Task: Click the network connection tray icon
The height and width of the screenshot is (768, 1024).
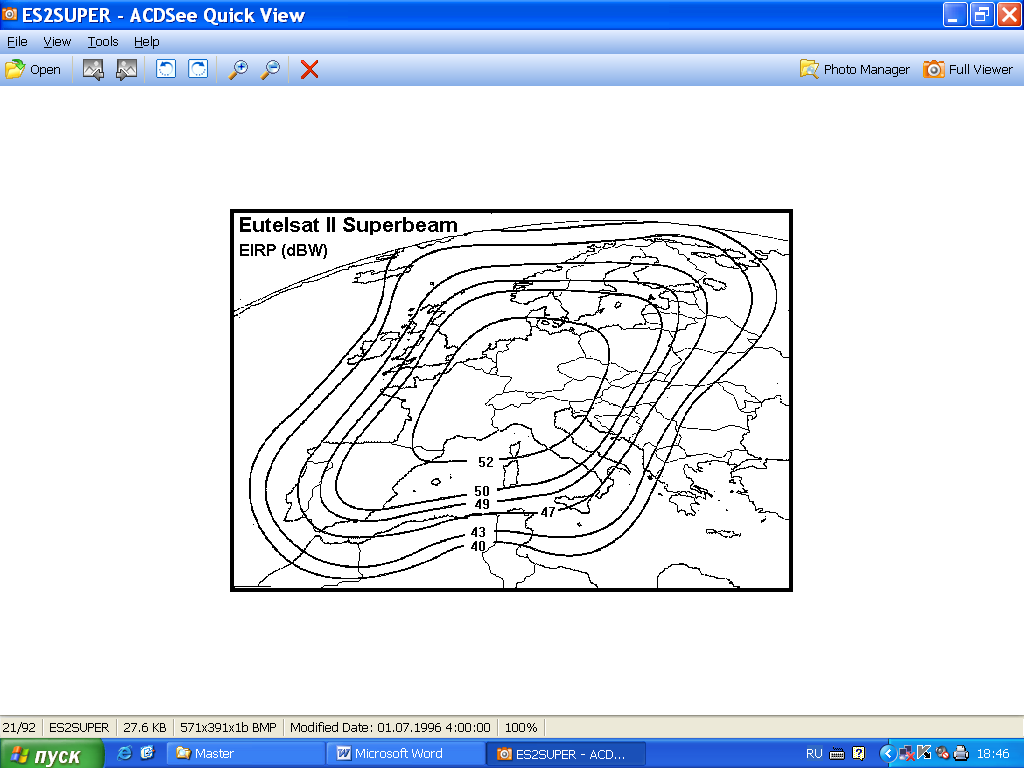Action: pyautogui.click(x=906, y=754)
